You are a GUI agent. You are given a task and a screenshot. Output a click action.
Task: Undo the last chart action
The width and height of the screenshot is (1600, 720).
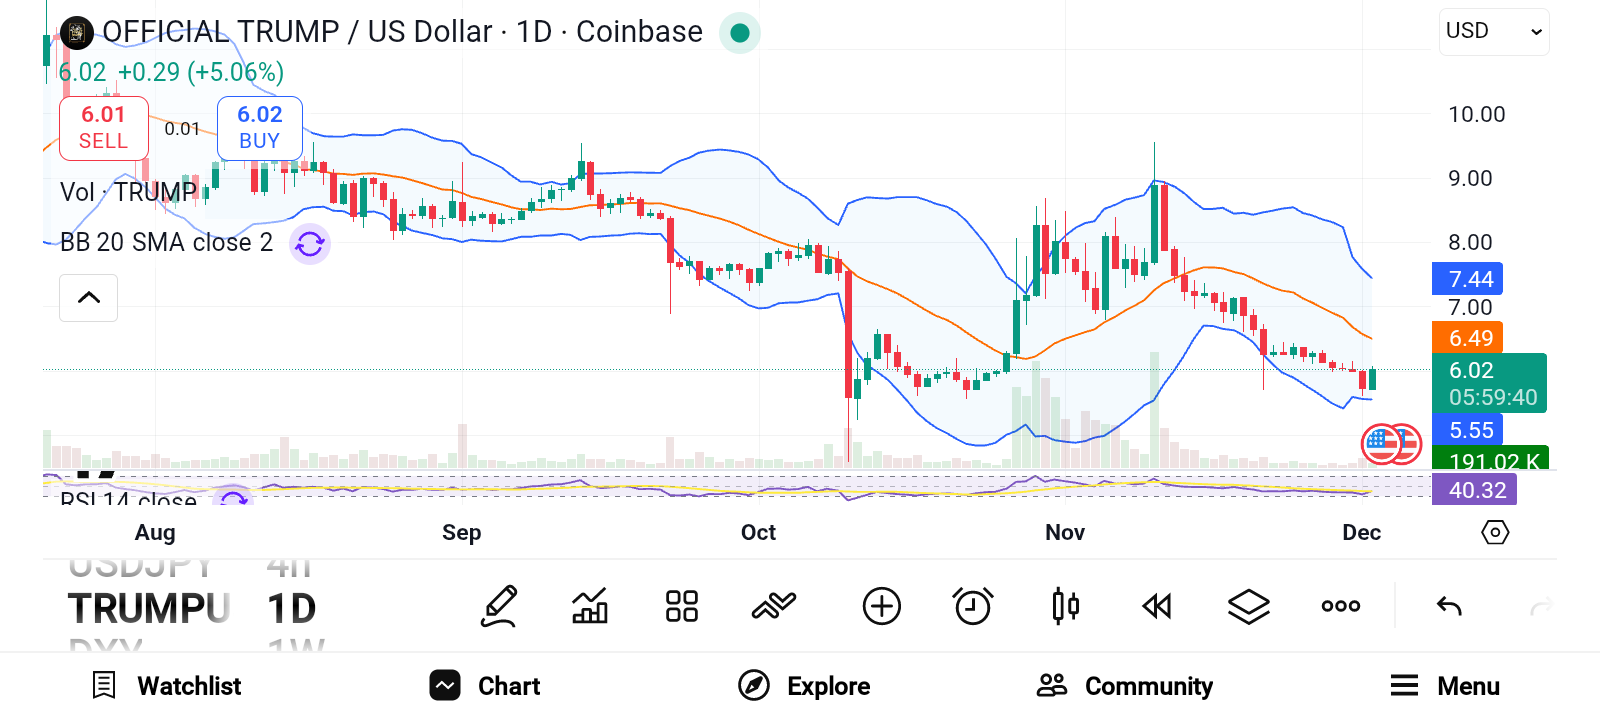coord(1449,606)
